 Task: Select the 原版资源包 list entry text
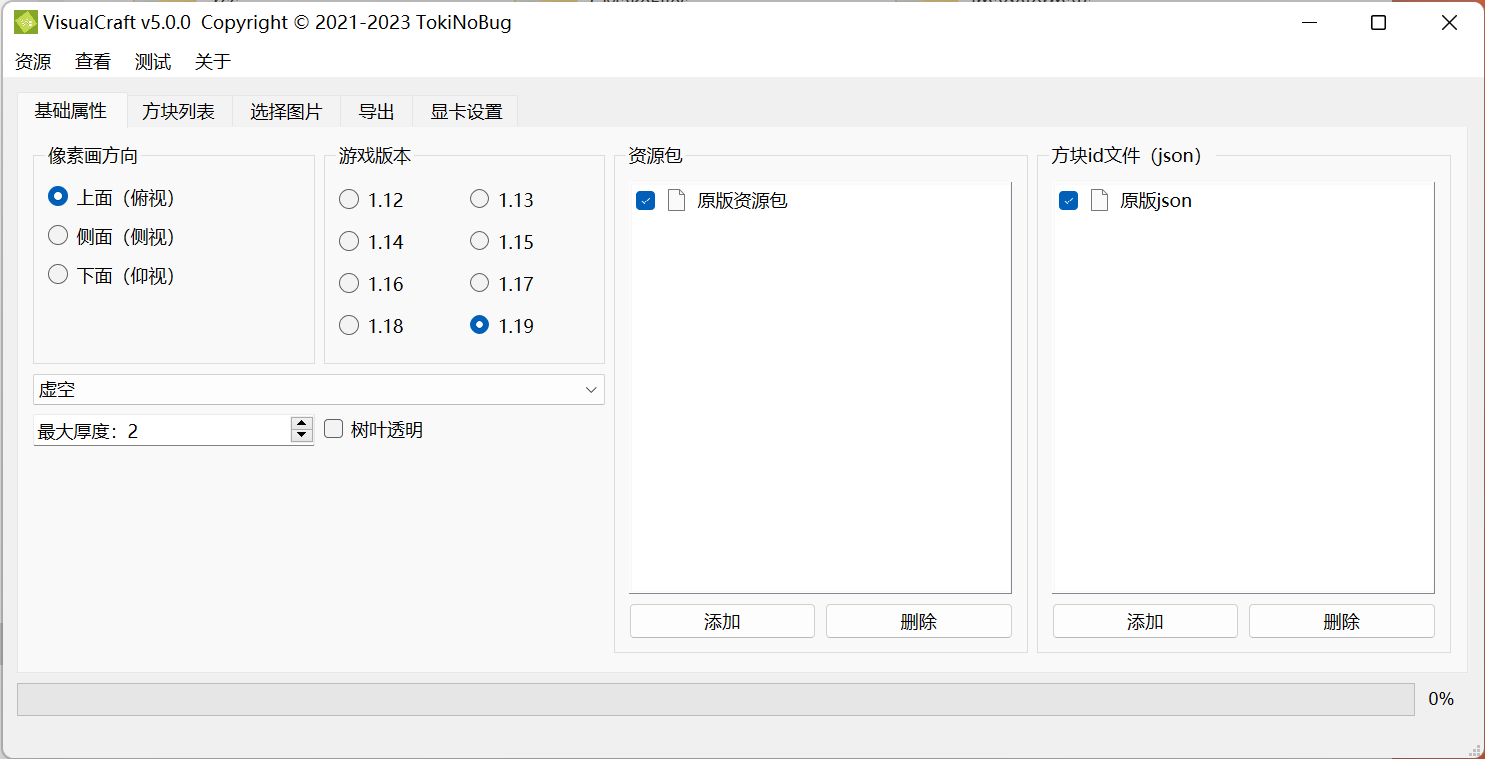pyautogui.click(x=742, y=201)
